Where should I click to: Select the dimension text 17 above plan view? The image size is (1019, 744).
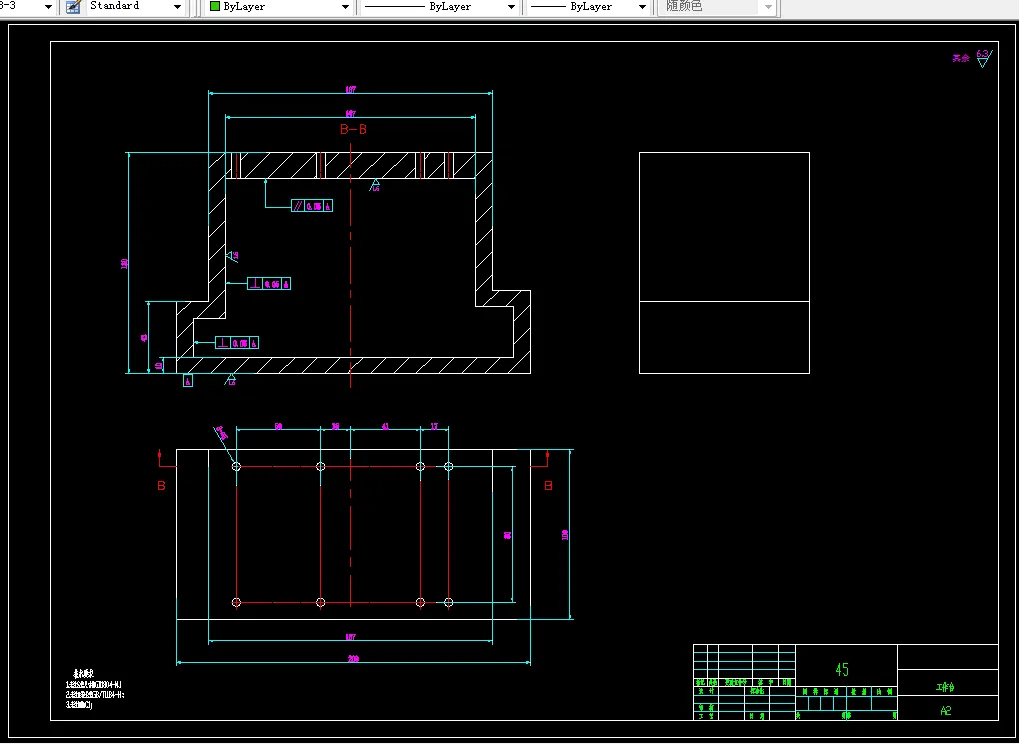click(435, 426)
